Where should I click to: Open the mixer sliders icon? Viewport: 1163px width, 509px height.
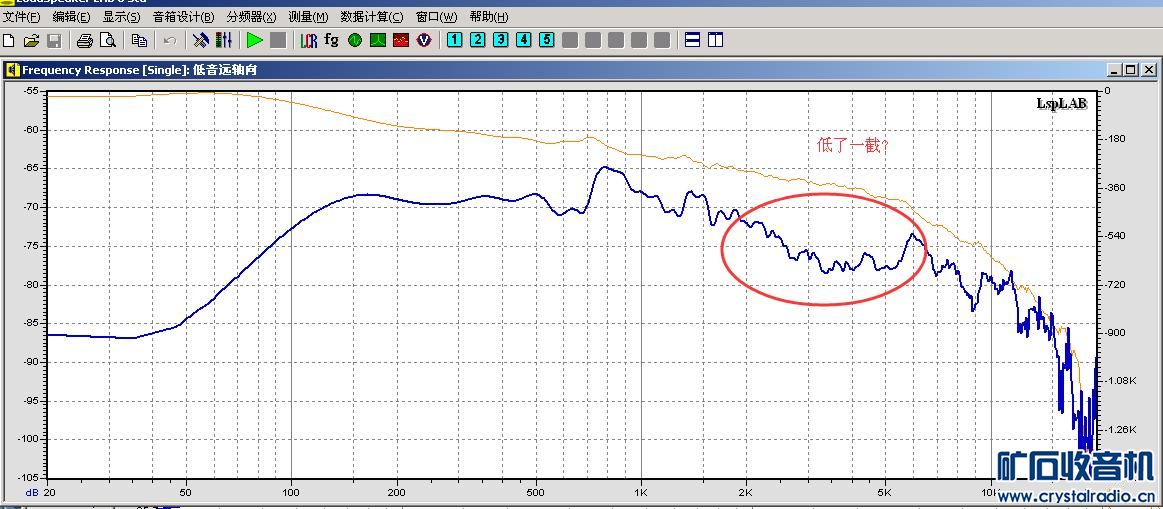click(224, 40)
